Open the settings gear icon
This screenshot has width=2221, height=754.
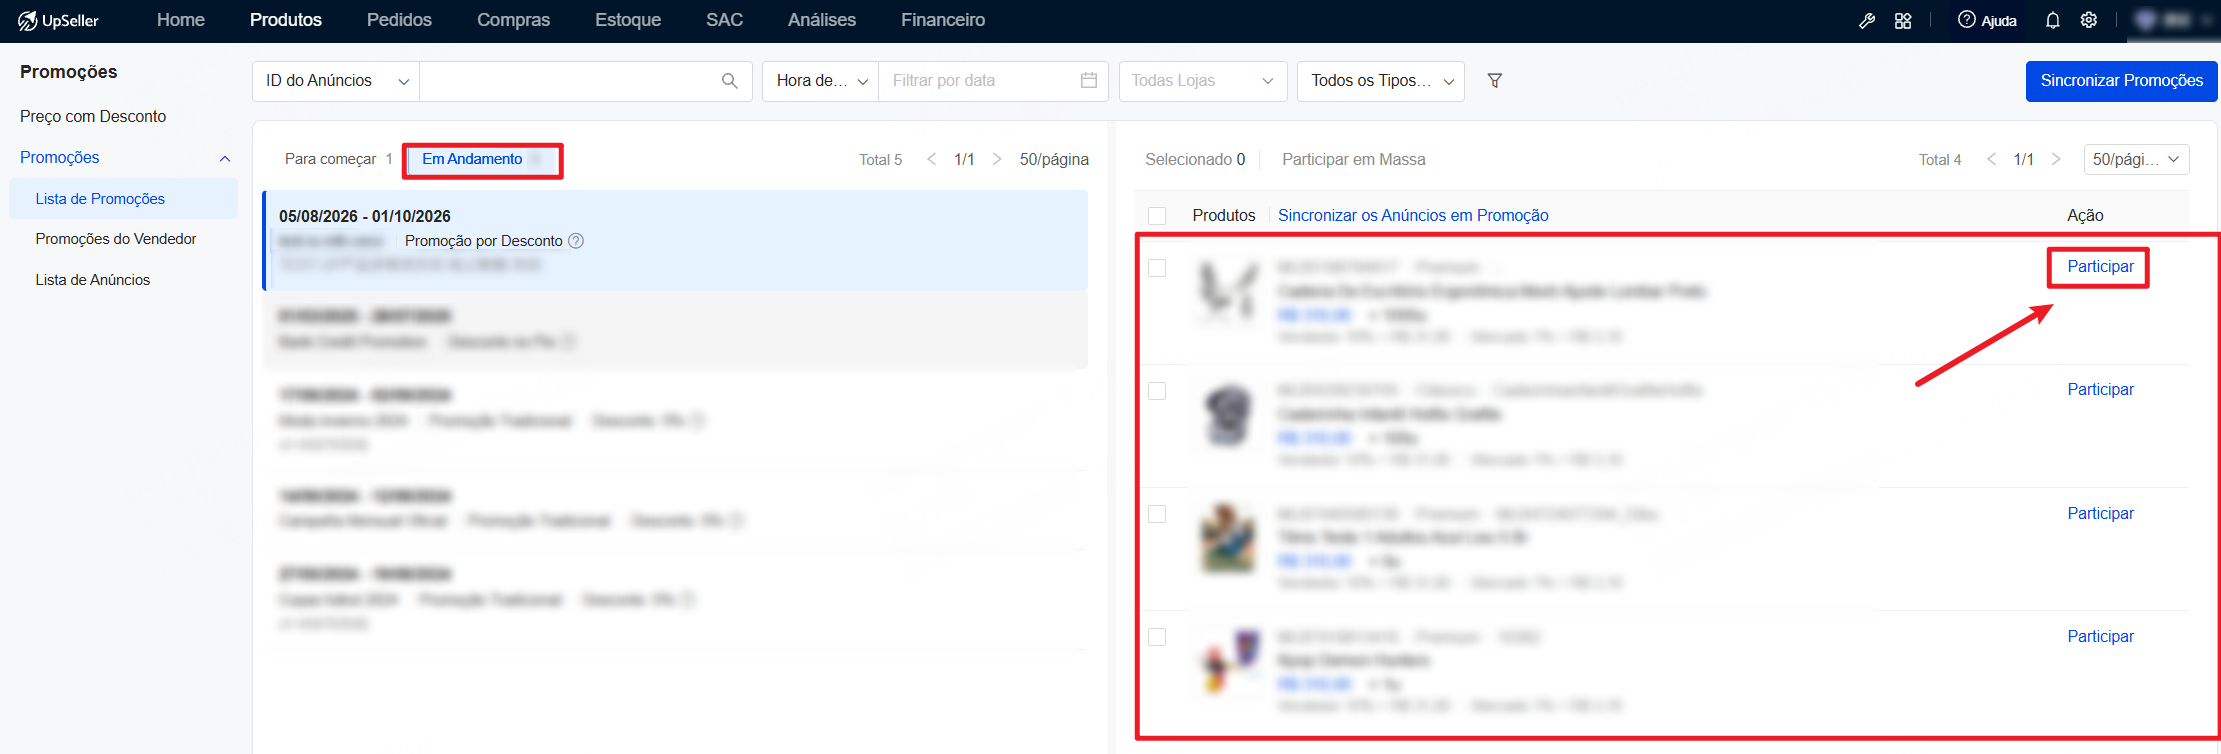(x=2089, y=20)
